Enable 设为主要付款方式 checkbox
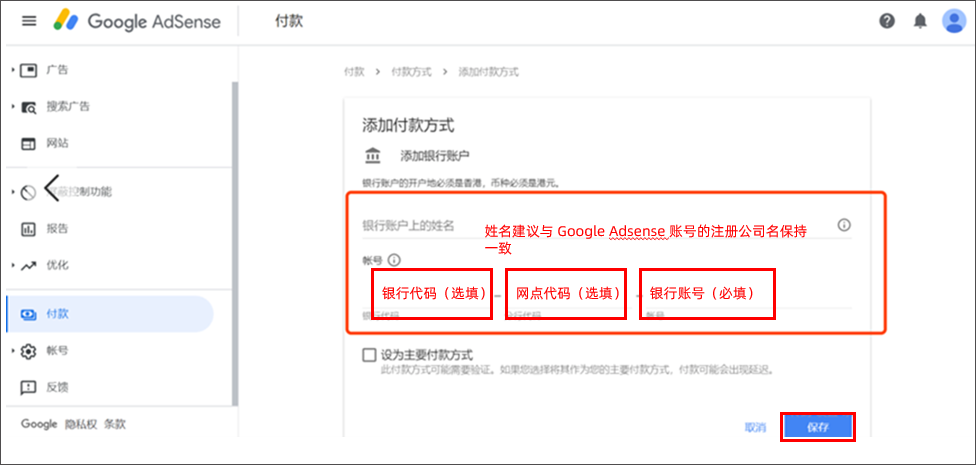This screenshot has width=976, height=465. coord(369,355)
